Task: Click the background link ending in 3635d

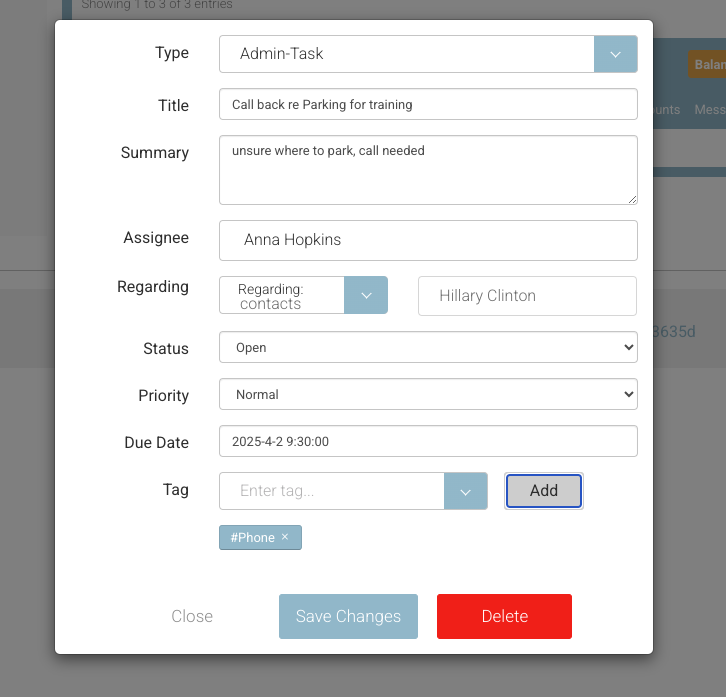Action: coord(674,331)
